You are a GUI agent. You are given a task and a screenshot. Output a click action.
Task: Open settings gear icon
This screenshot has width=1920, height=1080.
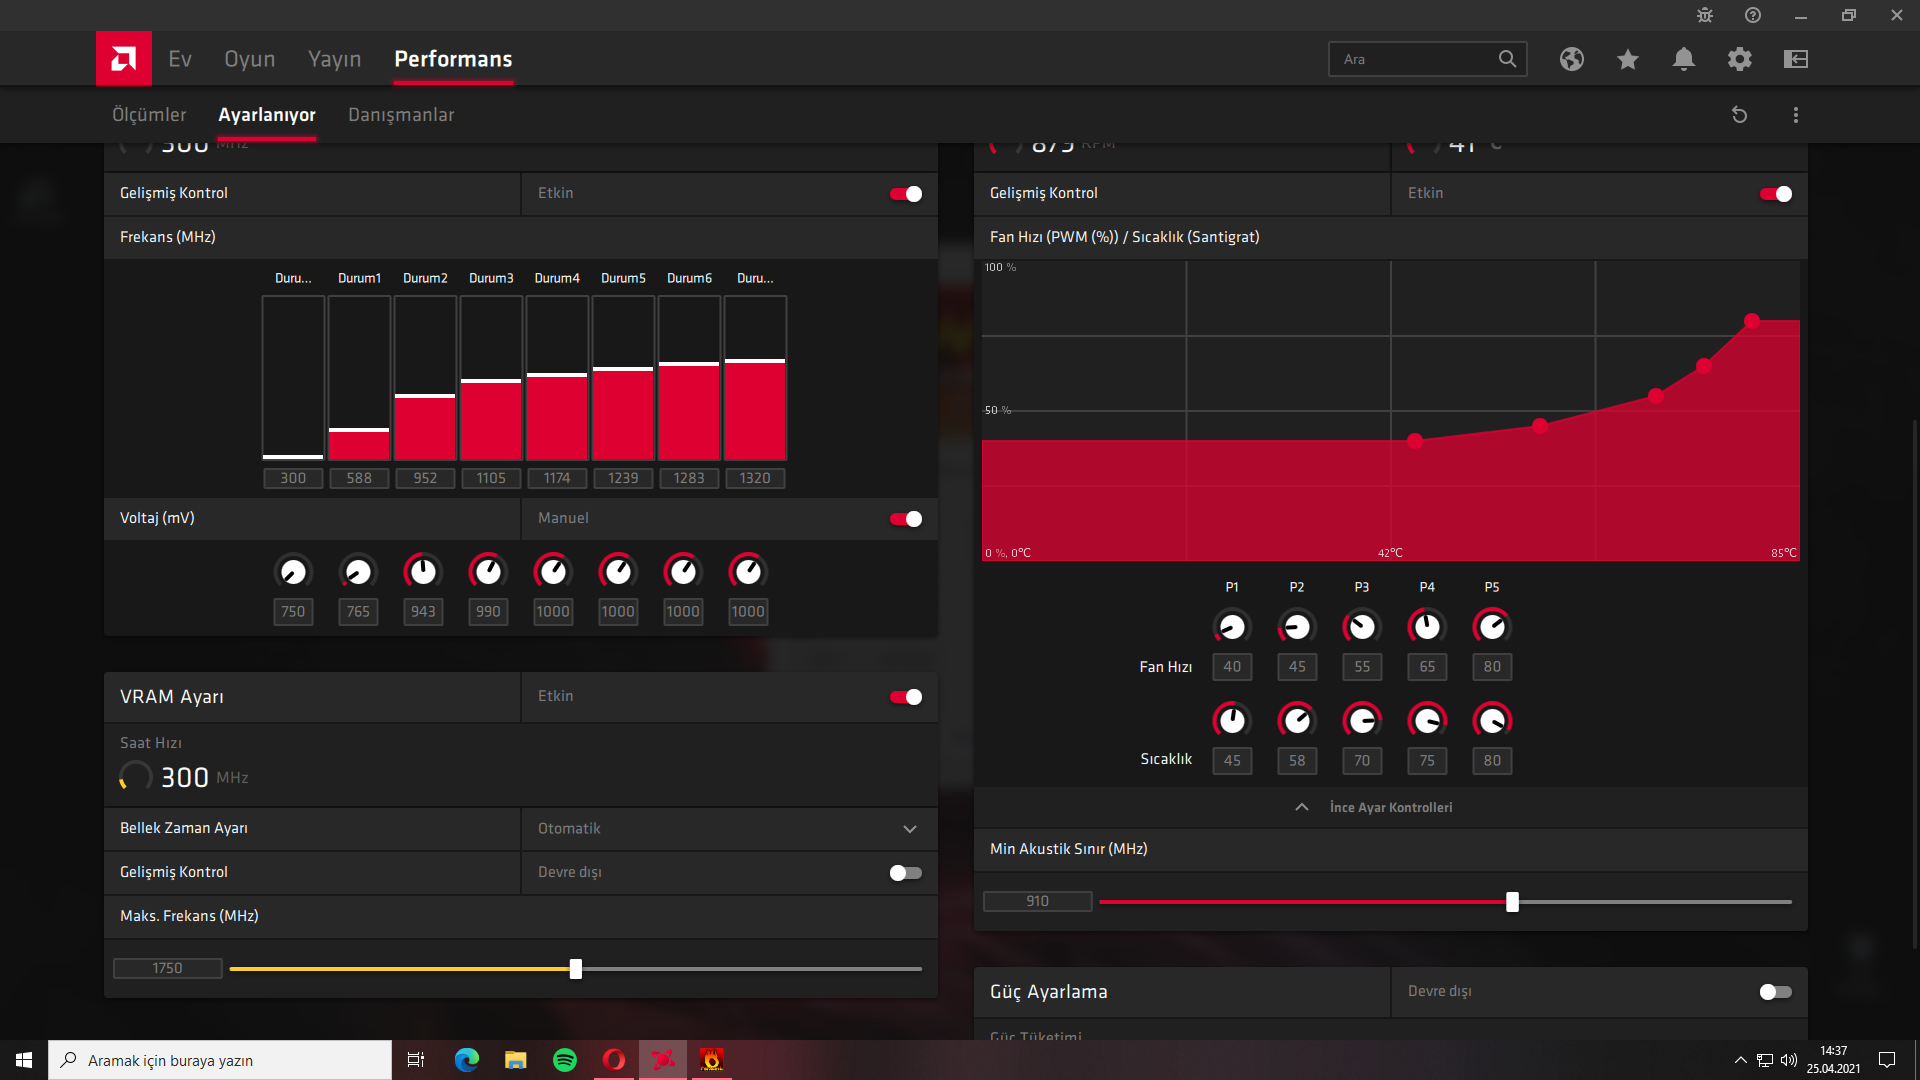tap(1739, 59)
